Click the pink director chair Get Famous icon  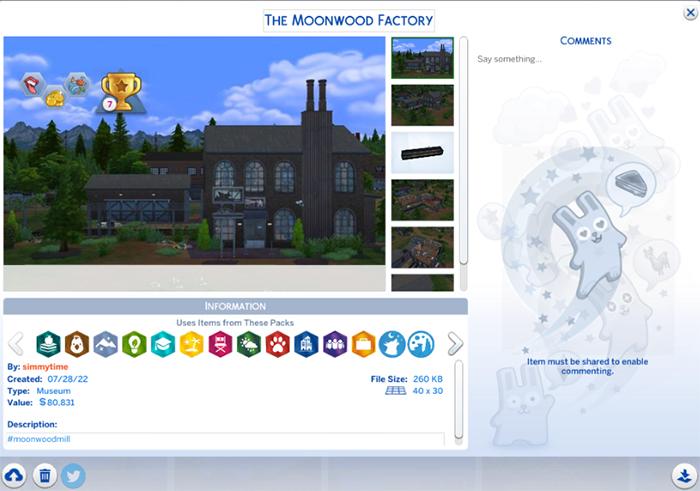coord(221,344)
